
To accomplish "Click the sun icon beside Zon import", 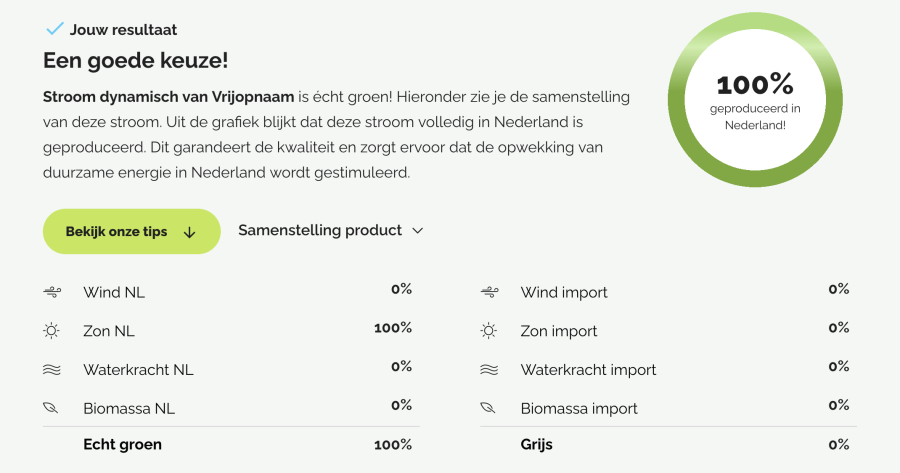I will [489, 331].
